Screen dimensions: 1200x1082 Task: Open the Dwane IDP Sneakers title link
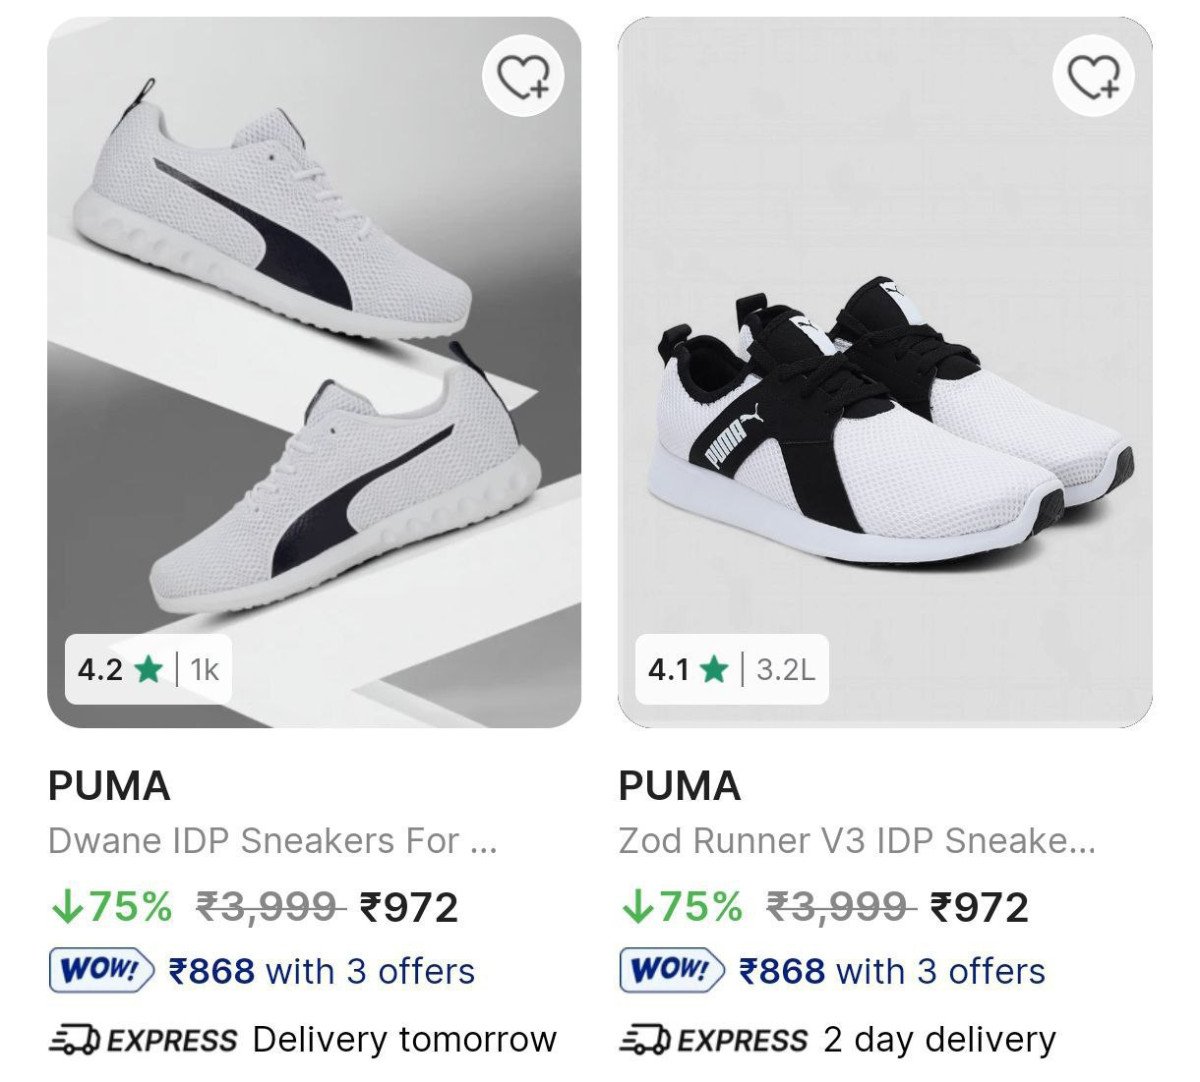pyautogui.click(x=272, y=841)
